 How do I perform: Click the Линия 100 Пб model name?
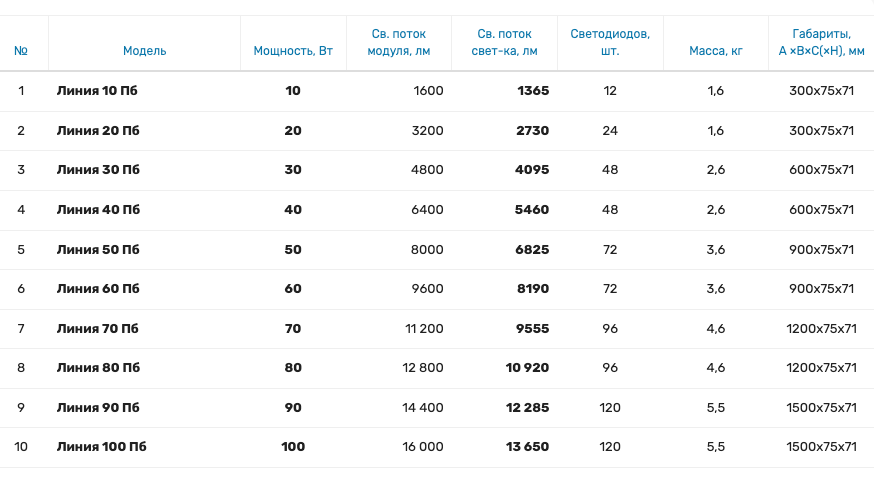(x=101, y=447)
